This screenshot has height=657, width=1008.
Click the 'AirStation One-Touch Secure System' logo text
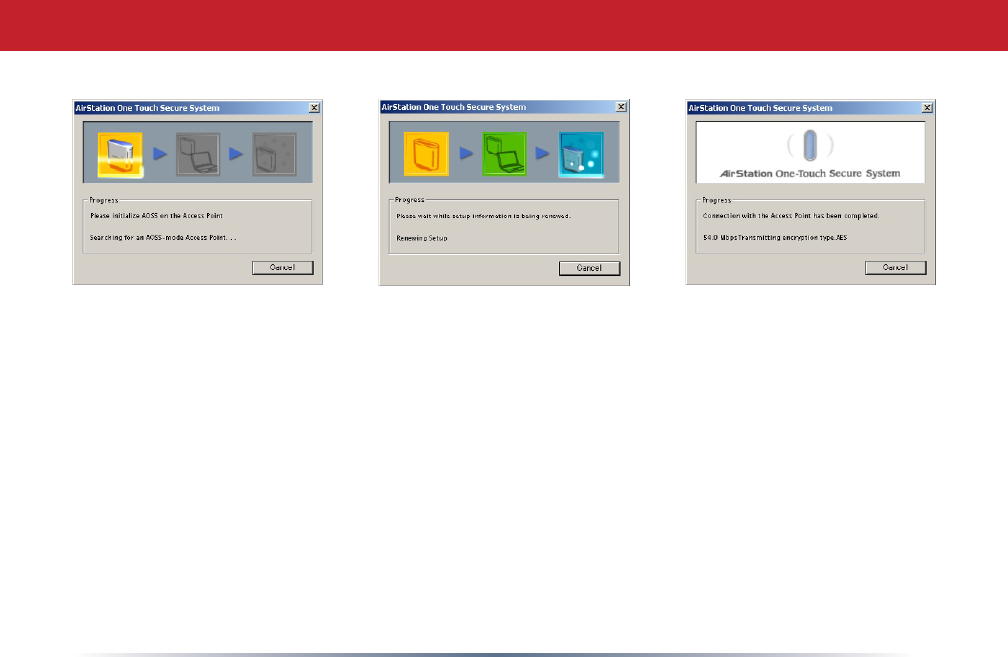pos(810,174)
